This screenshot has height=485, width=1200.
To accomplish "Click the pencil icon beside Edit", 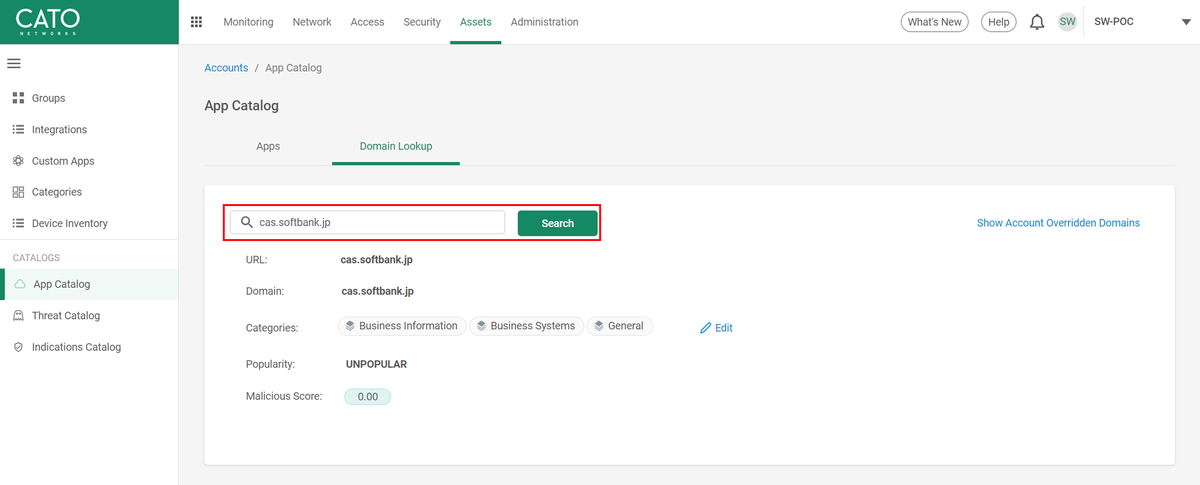I will tap(705, 328).
